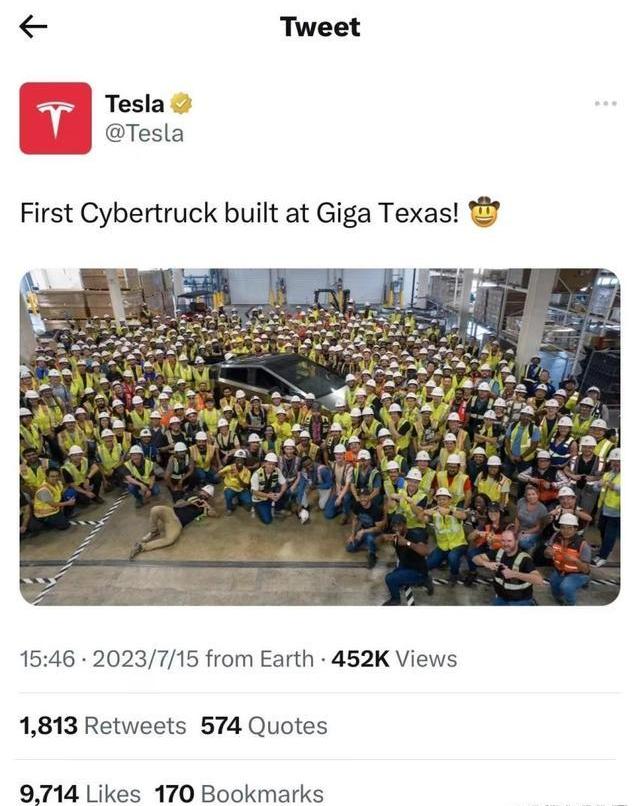Viewport: 640px width, 806px height.
Task: Tap the gold verified badge
Action: click(181, 103)
